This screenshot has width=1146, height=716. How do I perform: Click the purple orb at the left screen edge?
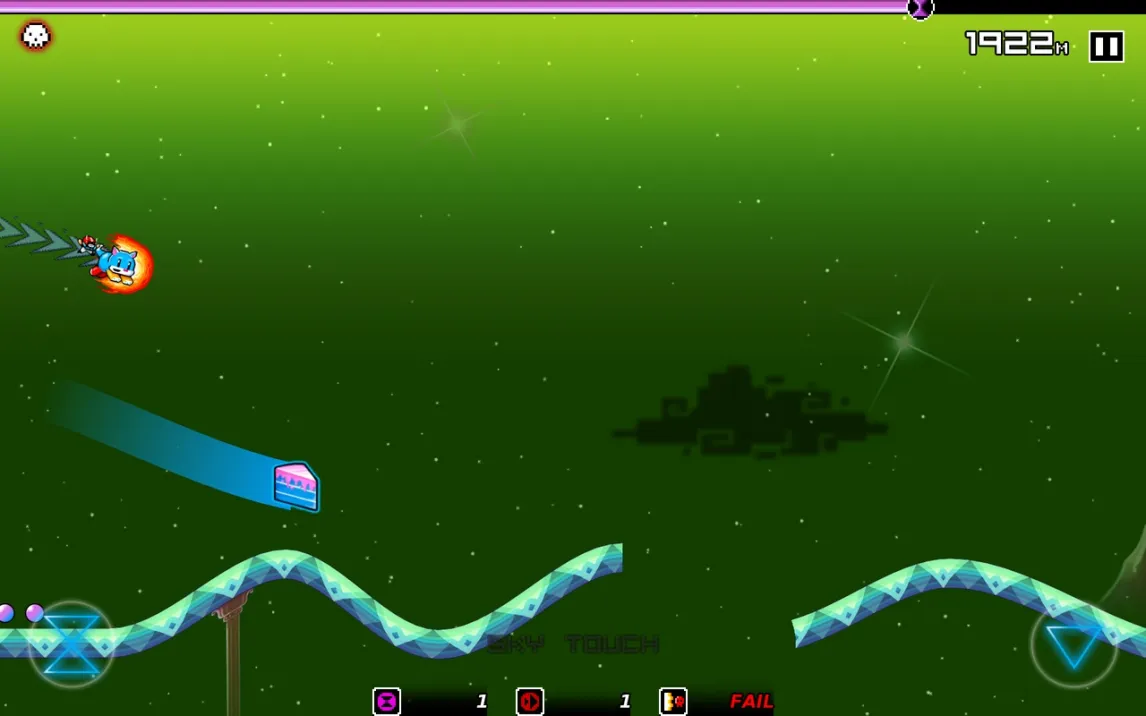coord(6,613)
